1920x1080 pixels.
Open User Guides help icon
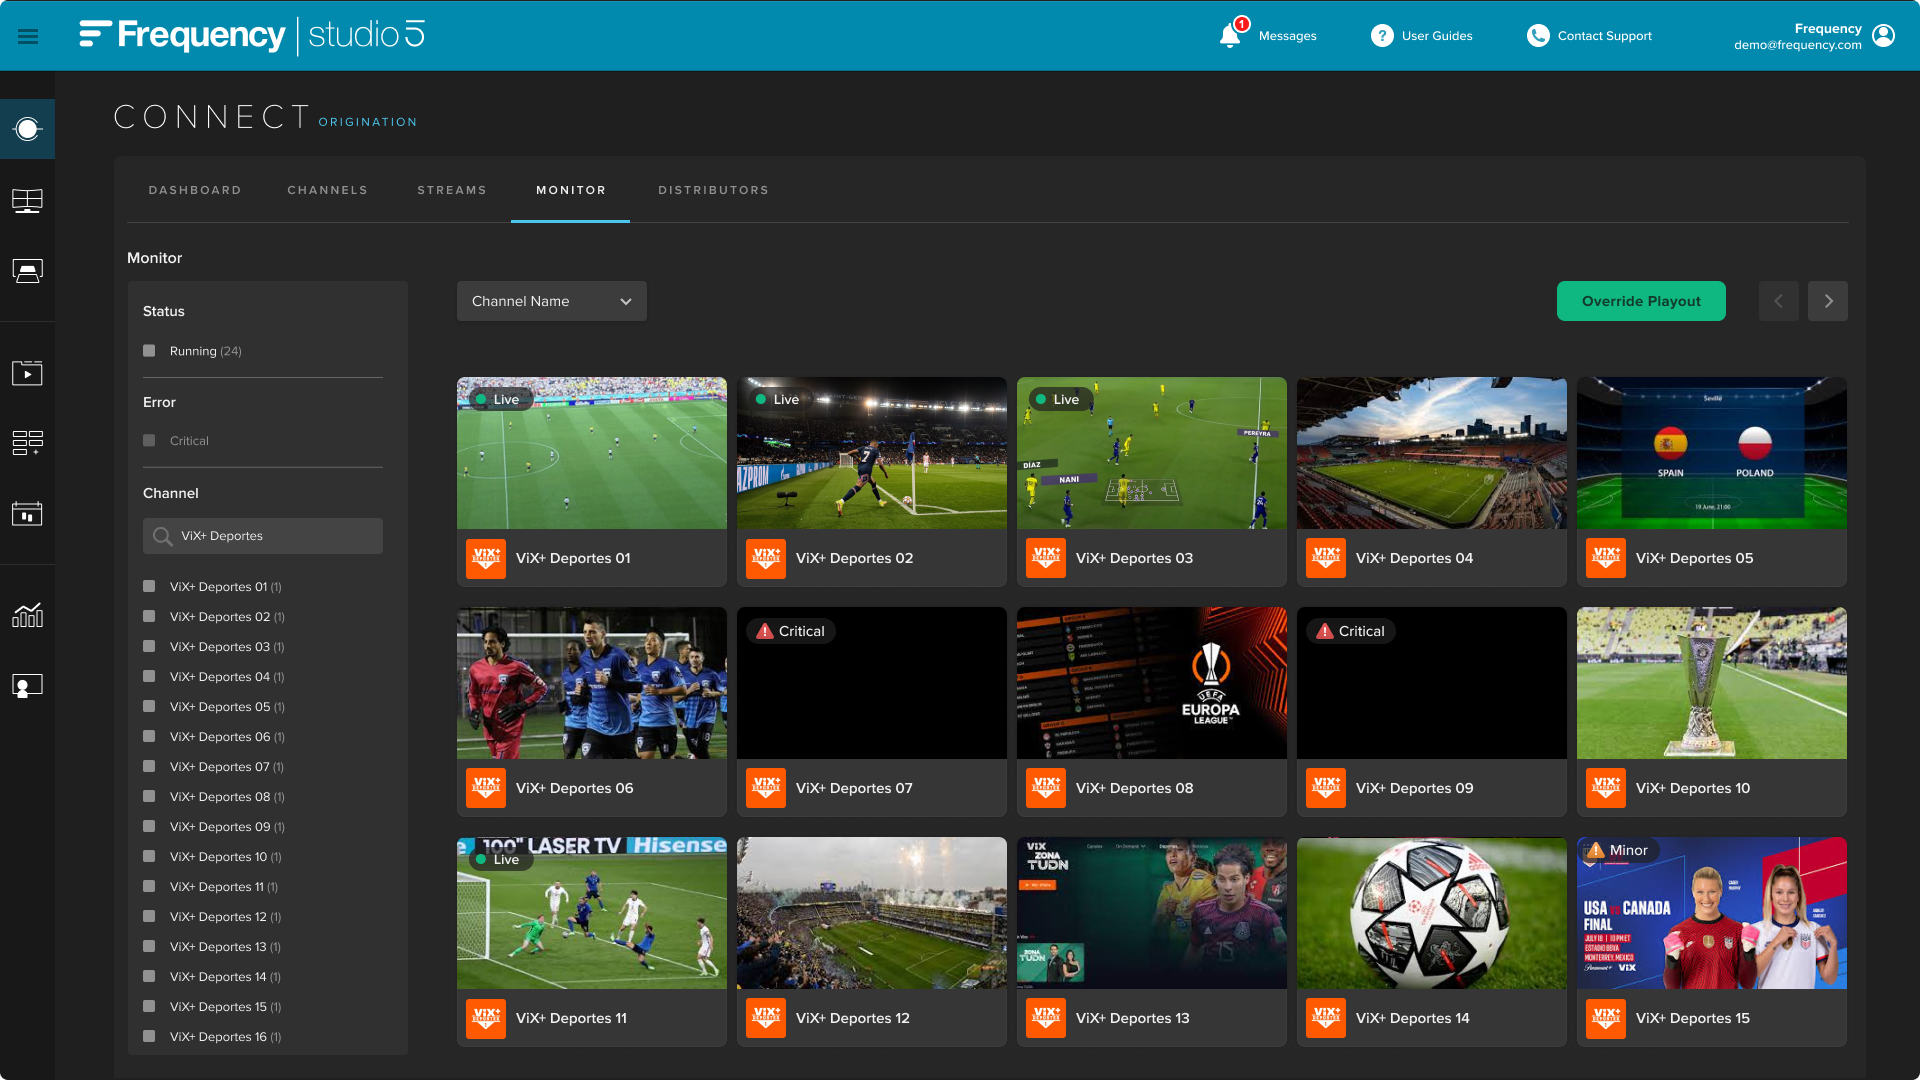[x=1382, y=35]
